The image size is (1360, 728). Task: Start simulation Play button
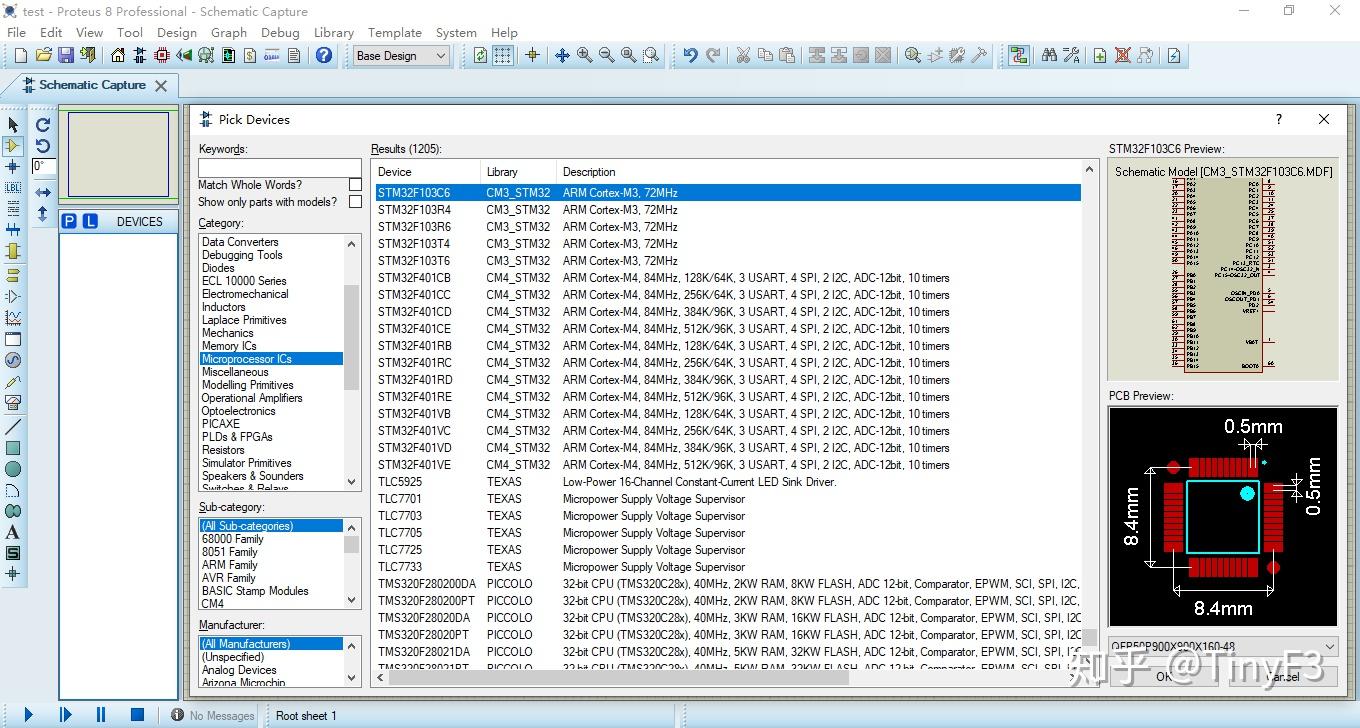coord(28,715)
